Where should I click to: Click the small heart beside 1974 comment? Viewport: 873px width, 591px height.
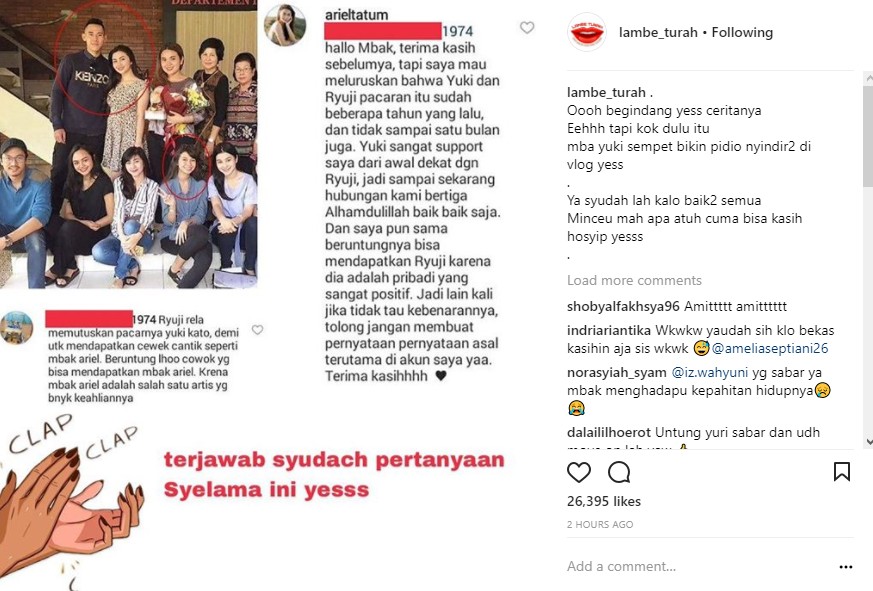tap(257, 330)
